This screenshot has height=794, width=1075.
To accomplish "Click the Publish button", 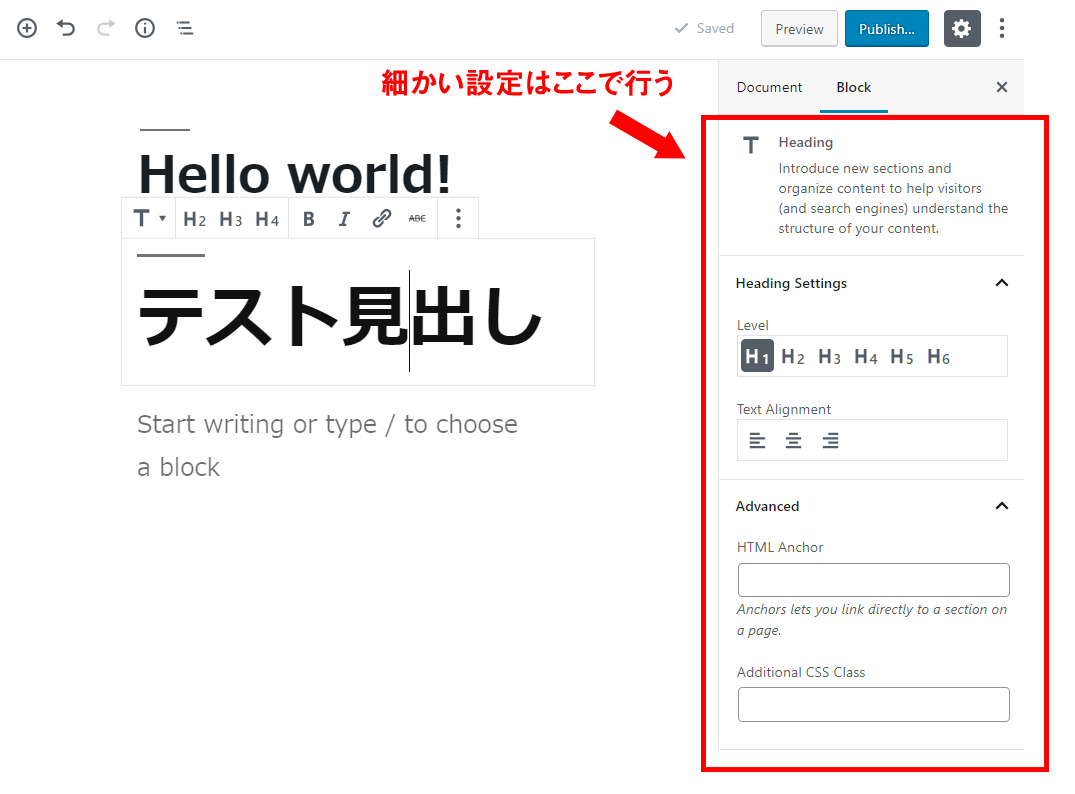I will tap(886, 29).
